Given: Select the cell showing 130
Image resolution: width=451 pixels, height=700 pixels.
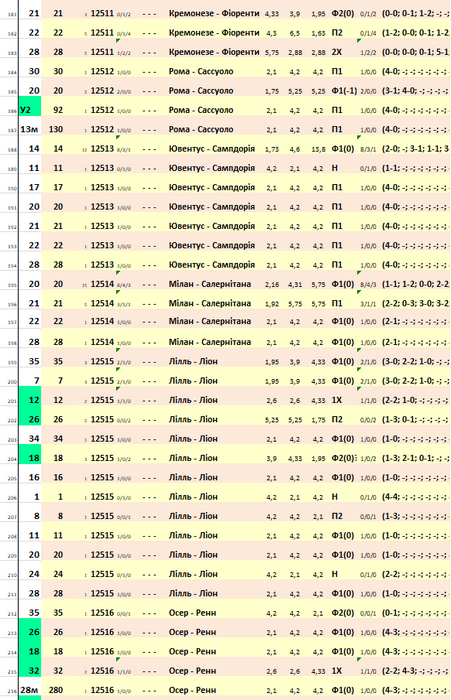Looking at the screenshot, I should 56,129.
